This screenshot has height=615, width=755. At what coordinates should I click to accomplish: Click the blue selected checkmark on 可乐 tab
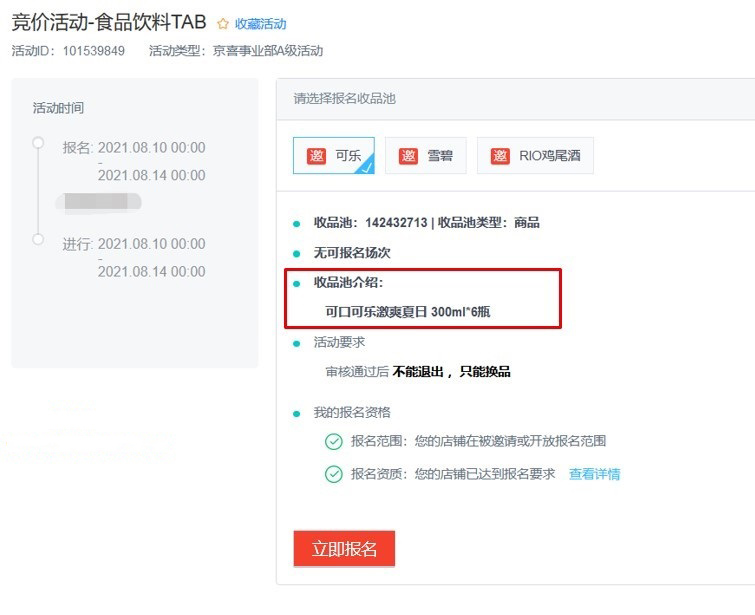coord(367,168)
